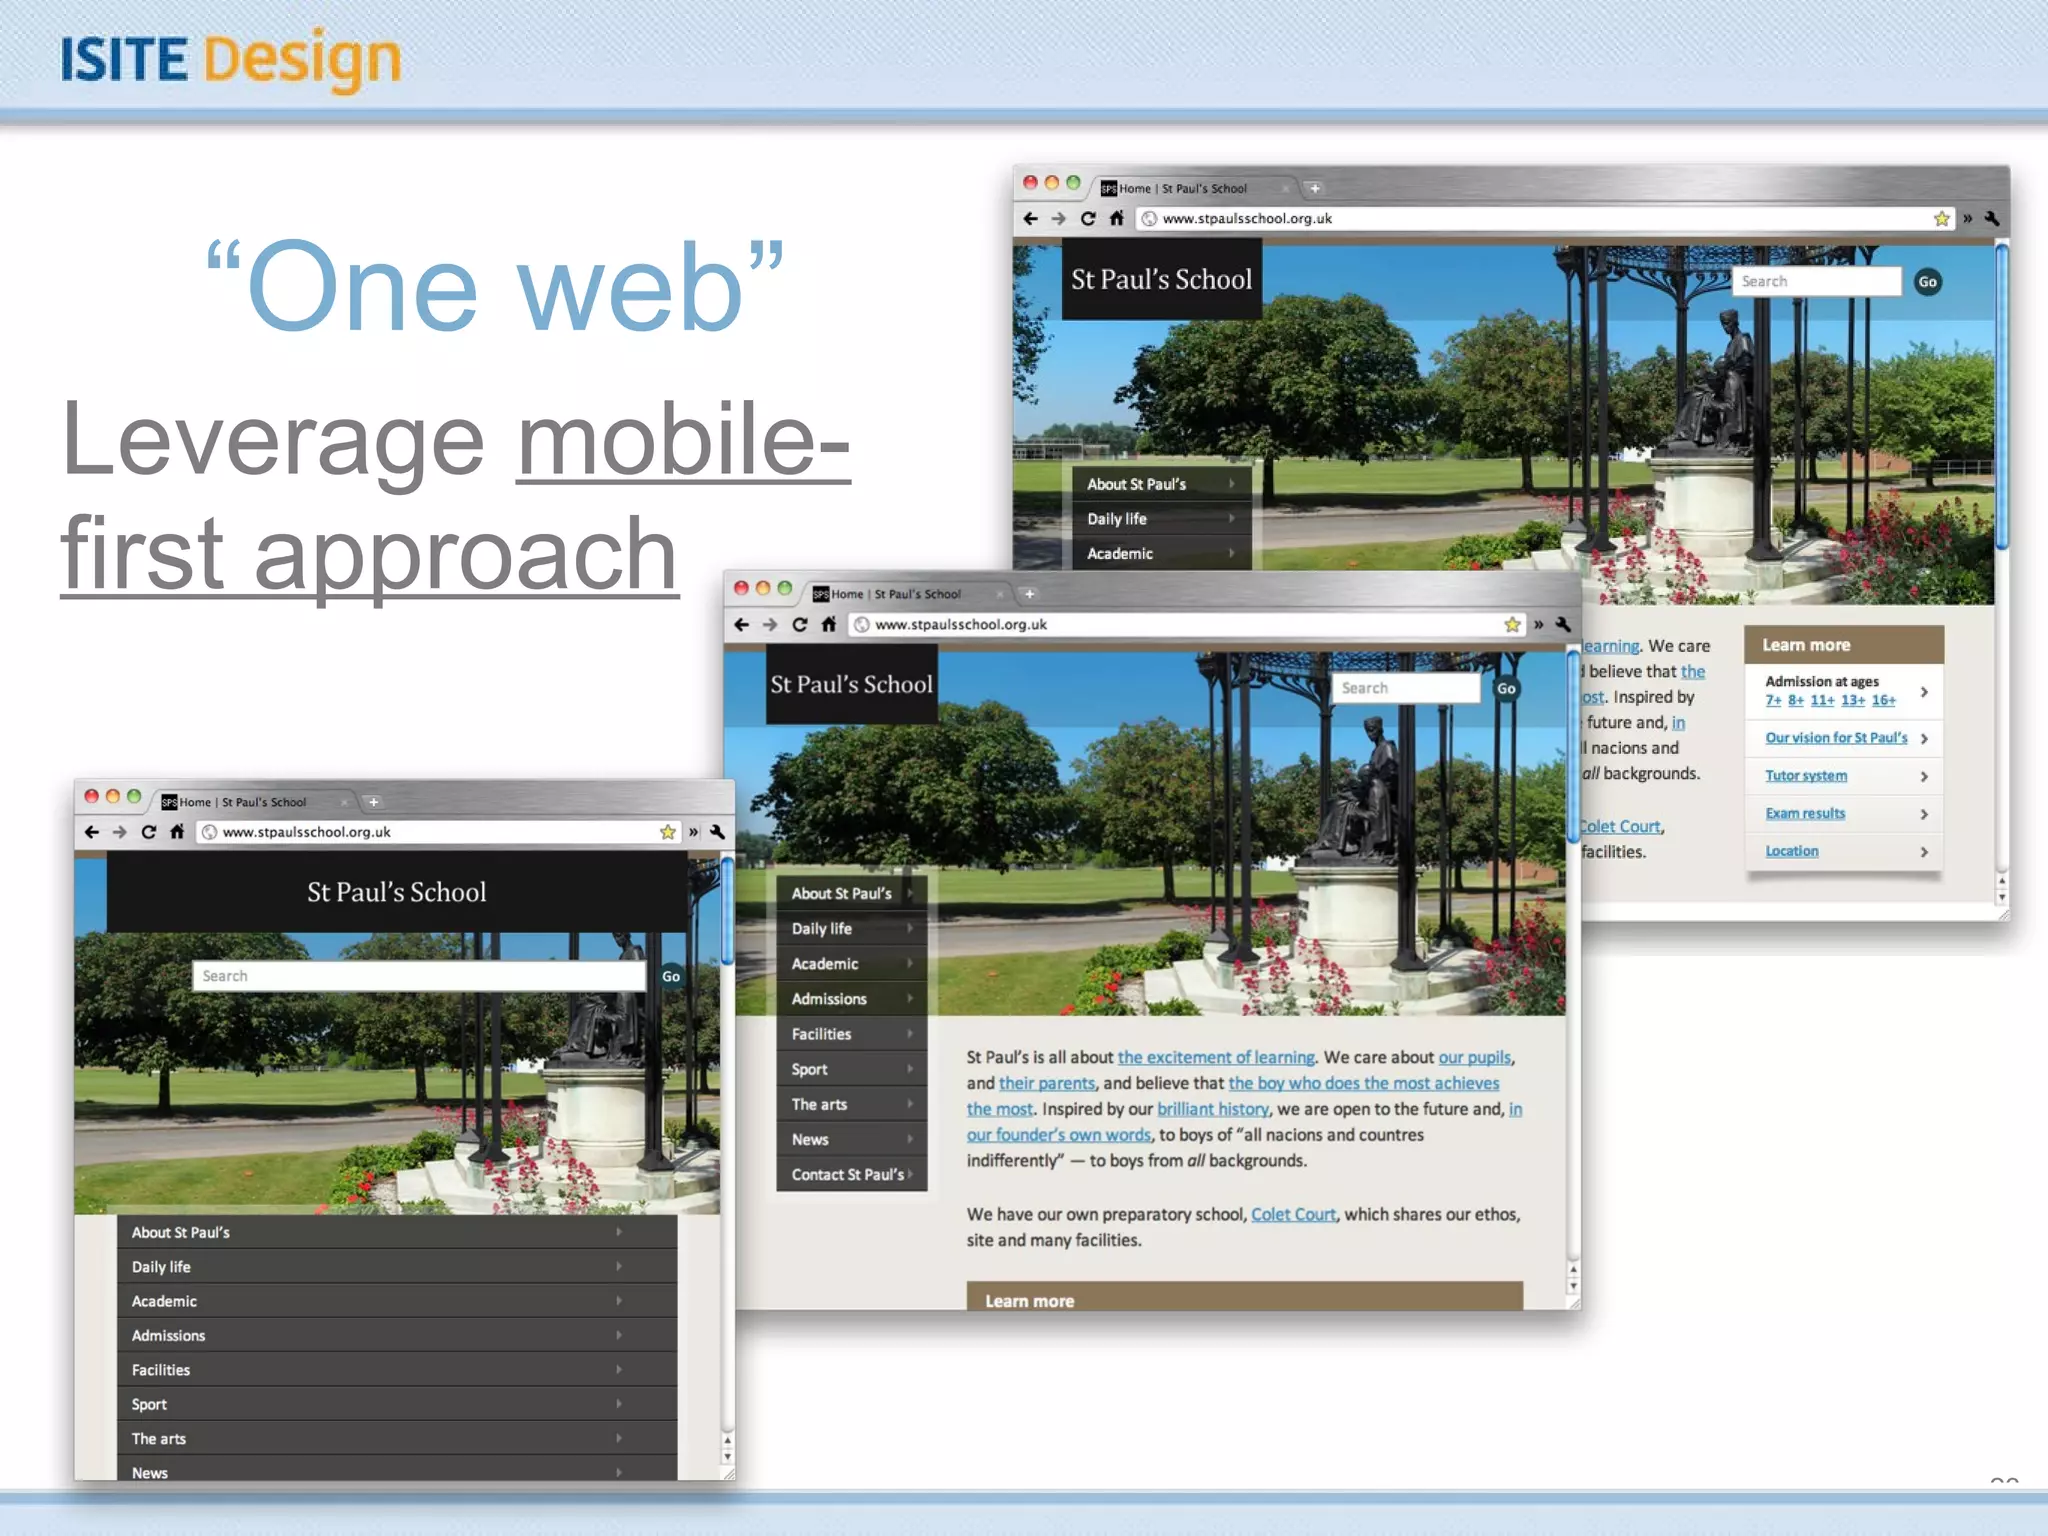This screenshot has height=1536, width=2048.
Task: Open Academic in middle window menu
Action: point(852,963)
